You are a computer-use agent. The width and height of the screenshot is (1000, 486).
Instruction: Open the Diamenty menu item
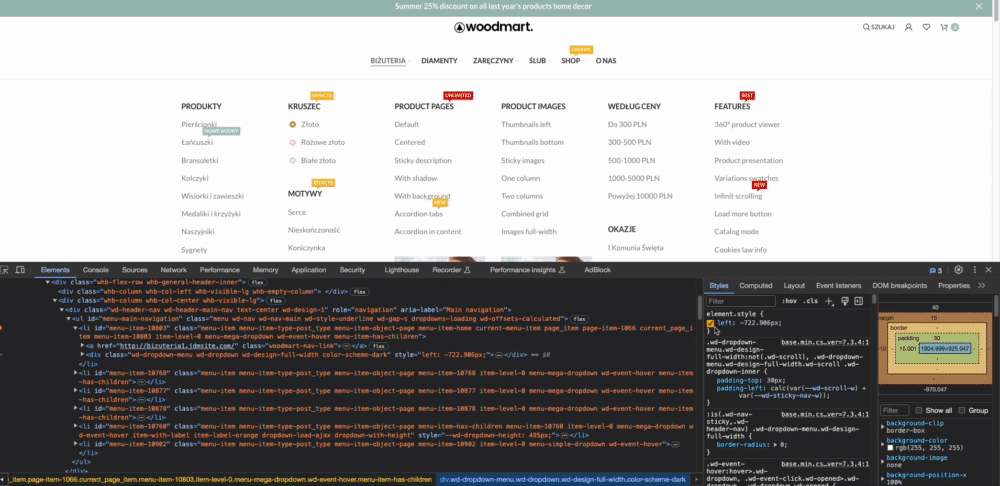pos(439,61)
